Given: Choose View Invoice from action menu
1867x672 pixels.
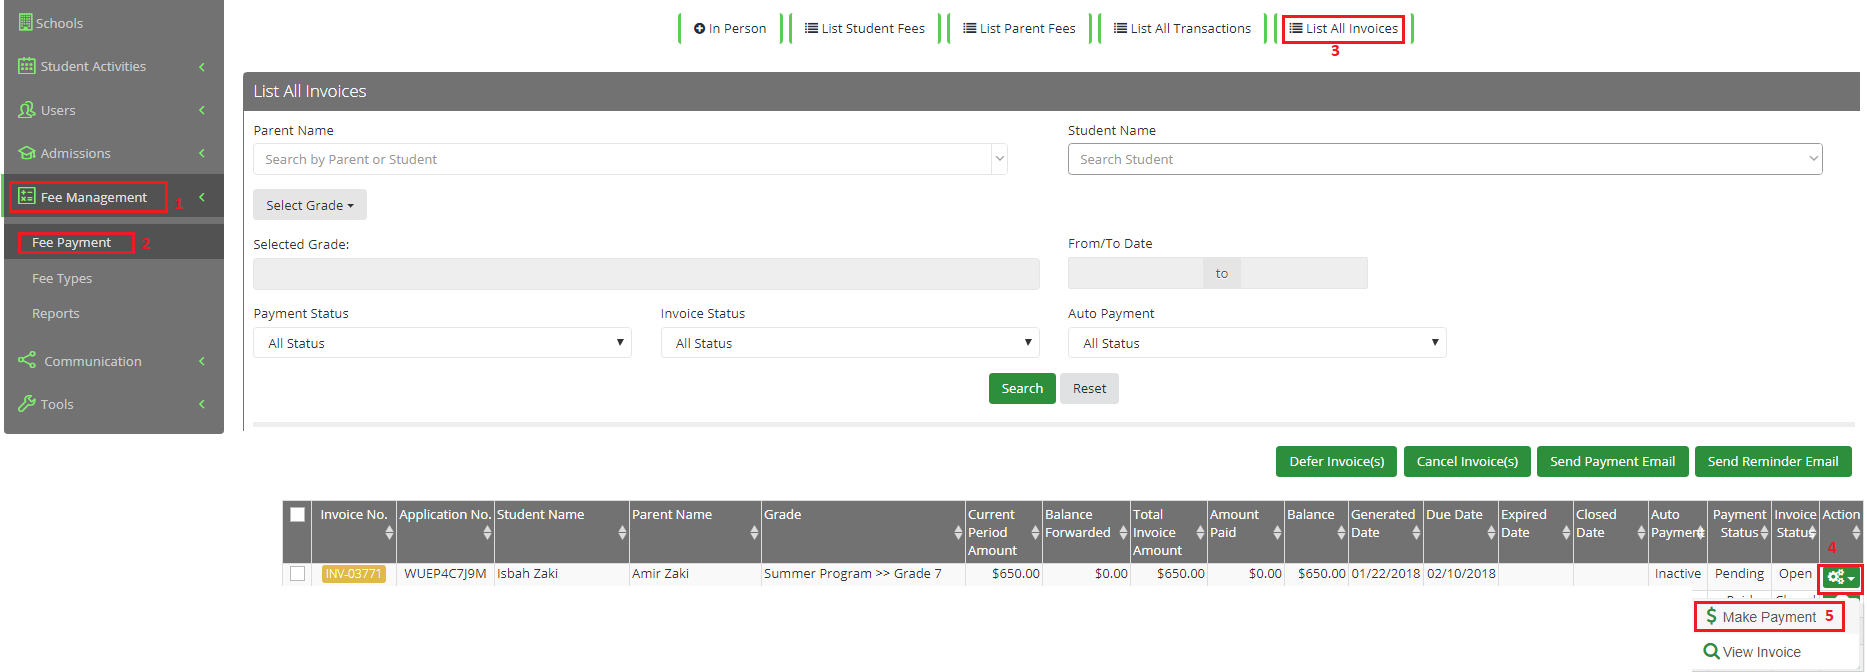Looking at the screenshot, I should pyautogui.click(x=1752, y=652).
